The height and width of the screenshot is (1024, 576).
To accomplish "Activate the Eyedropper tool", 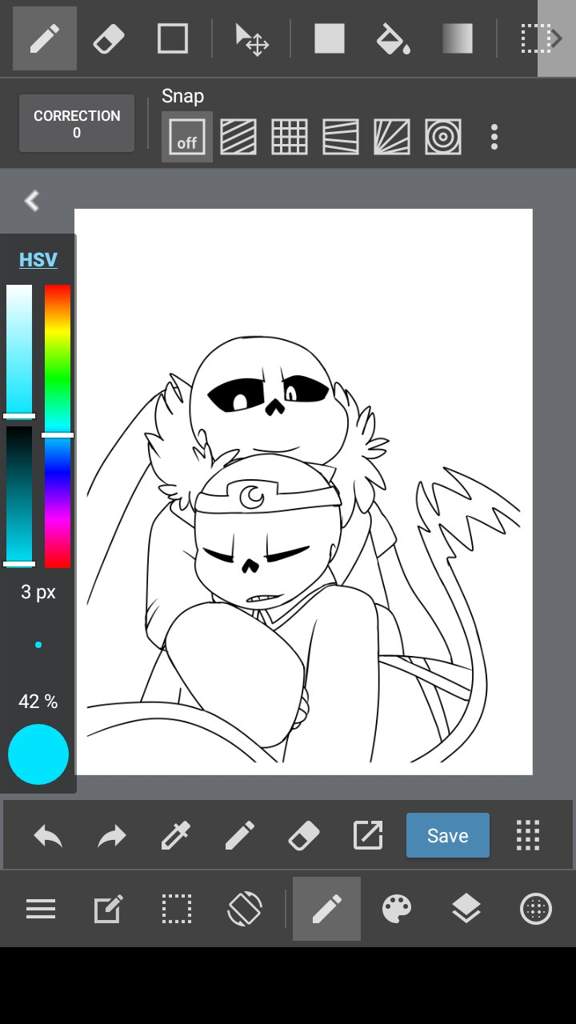I will tap(176, 835).
